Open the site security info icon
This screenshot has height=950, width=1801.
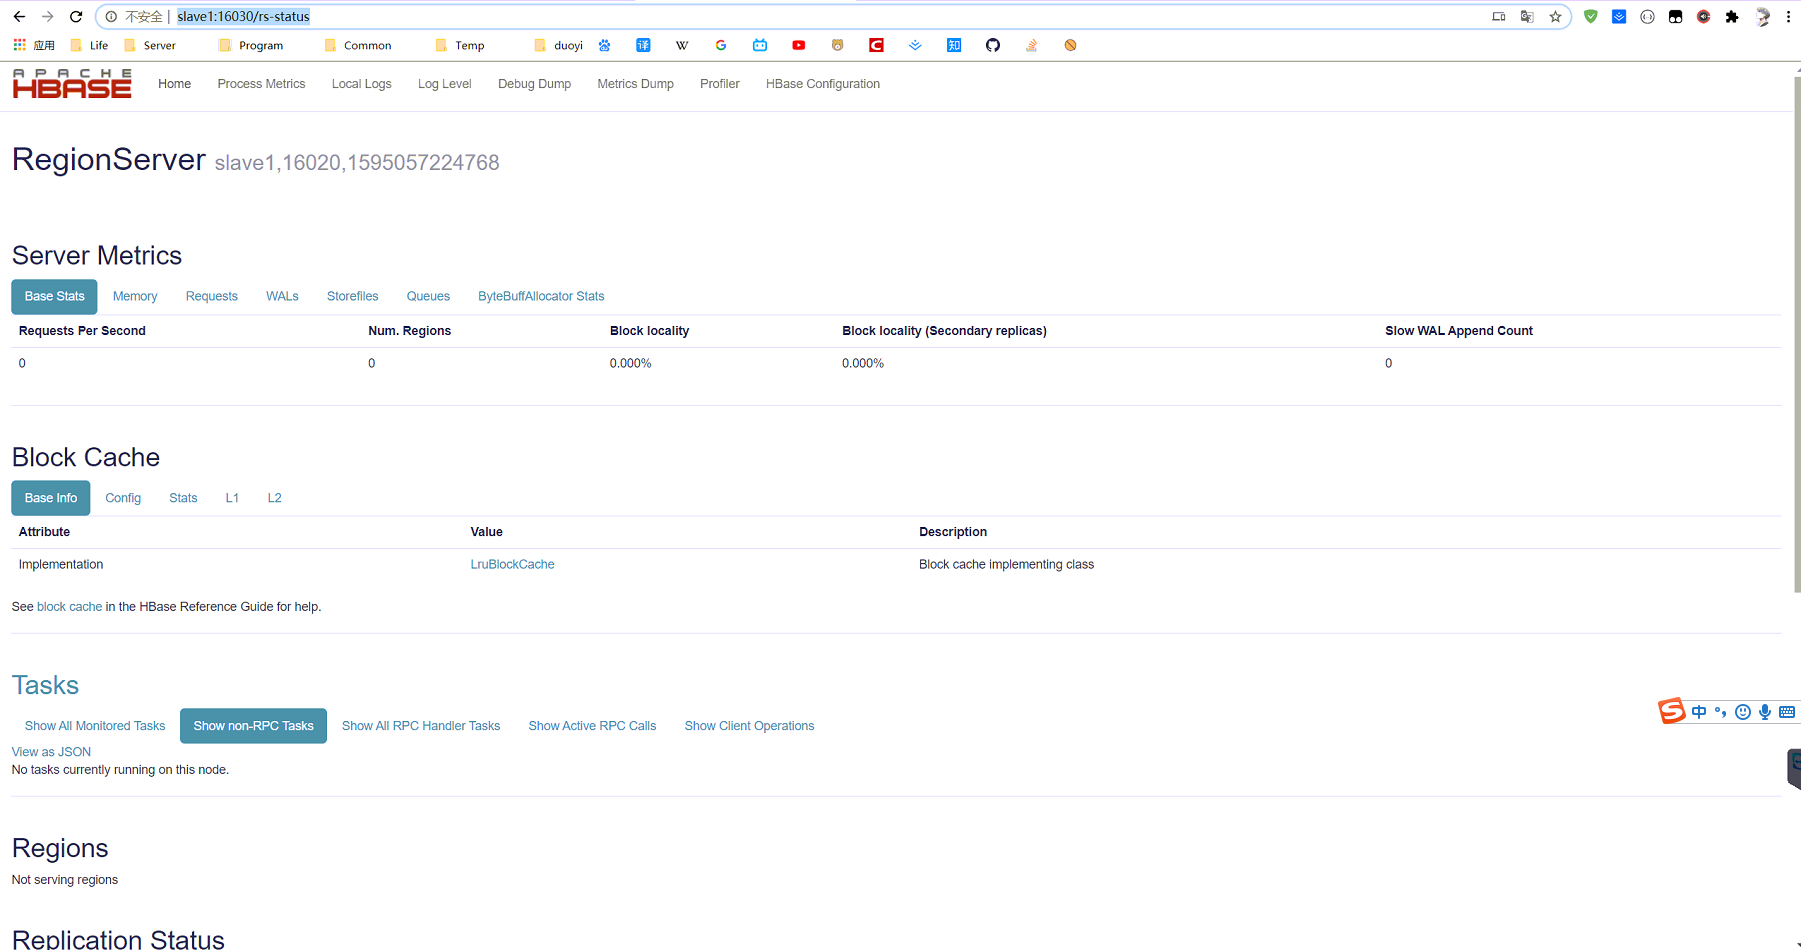(x=111, y=16)
